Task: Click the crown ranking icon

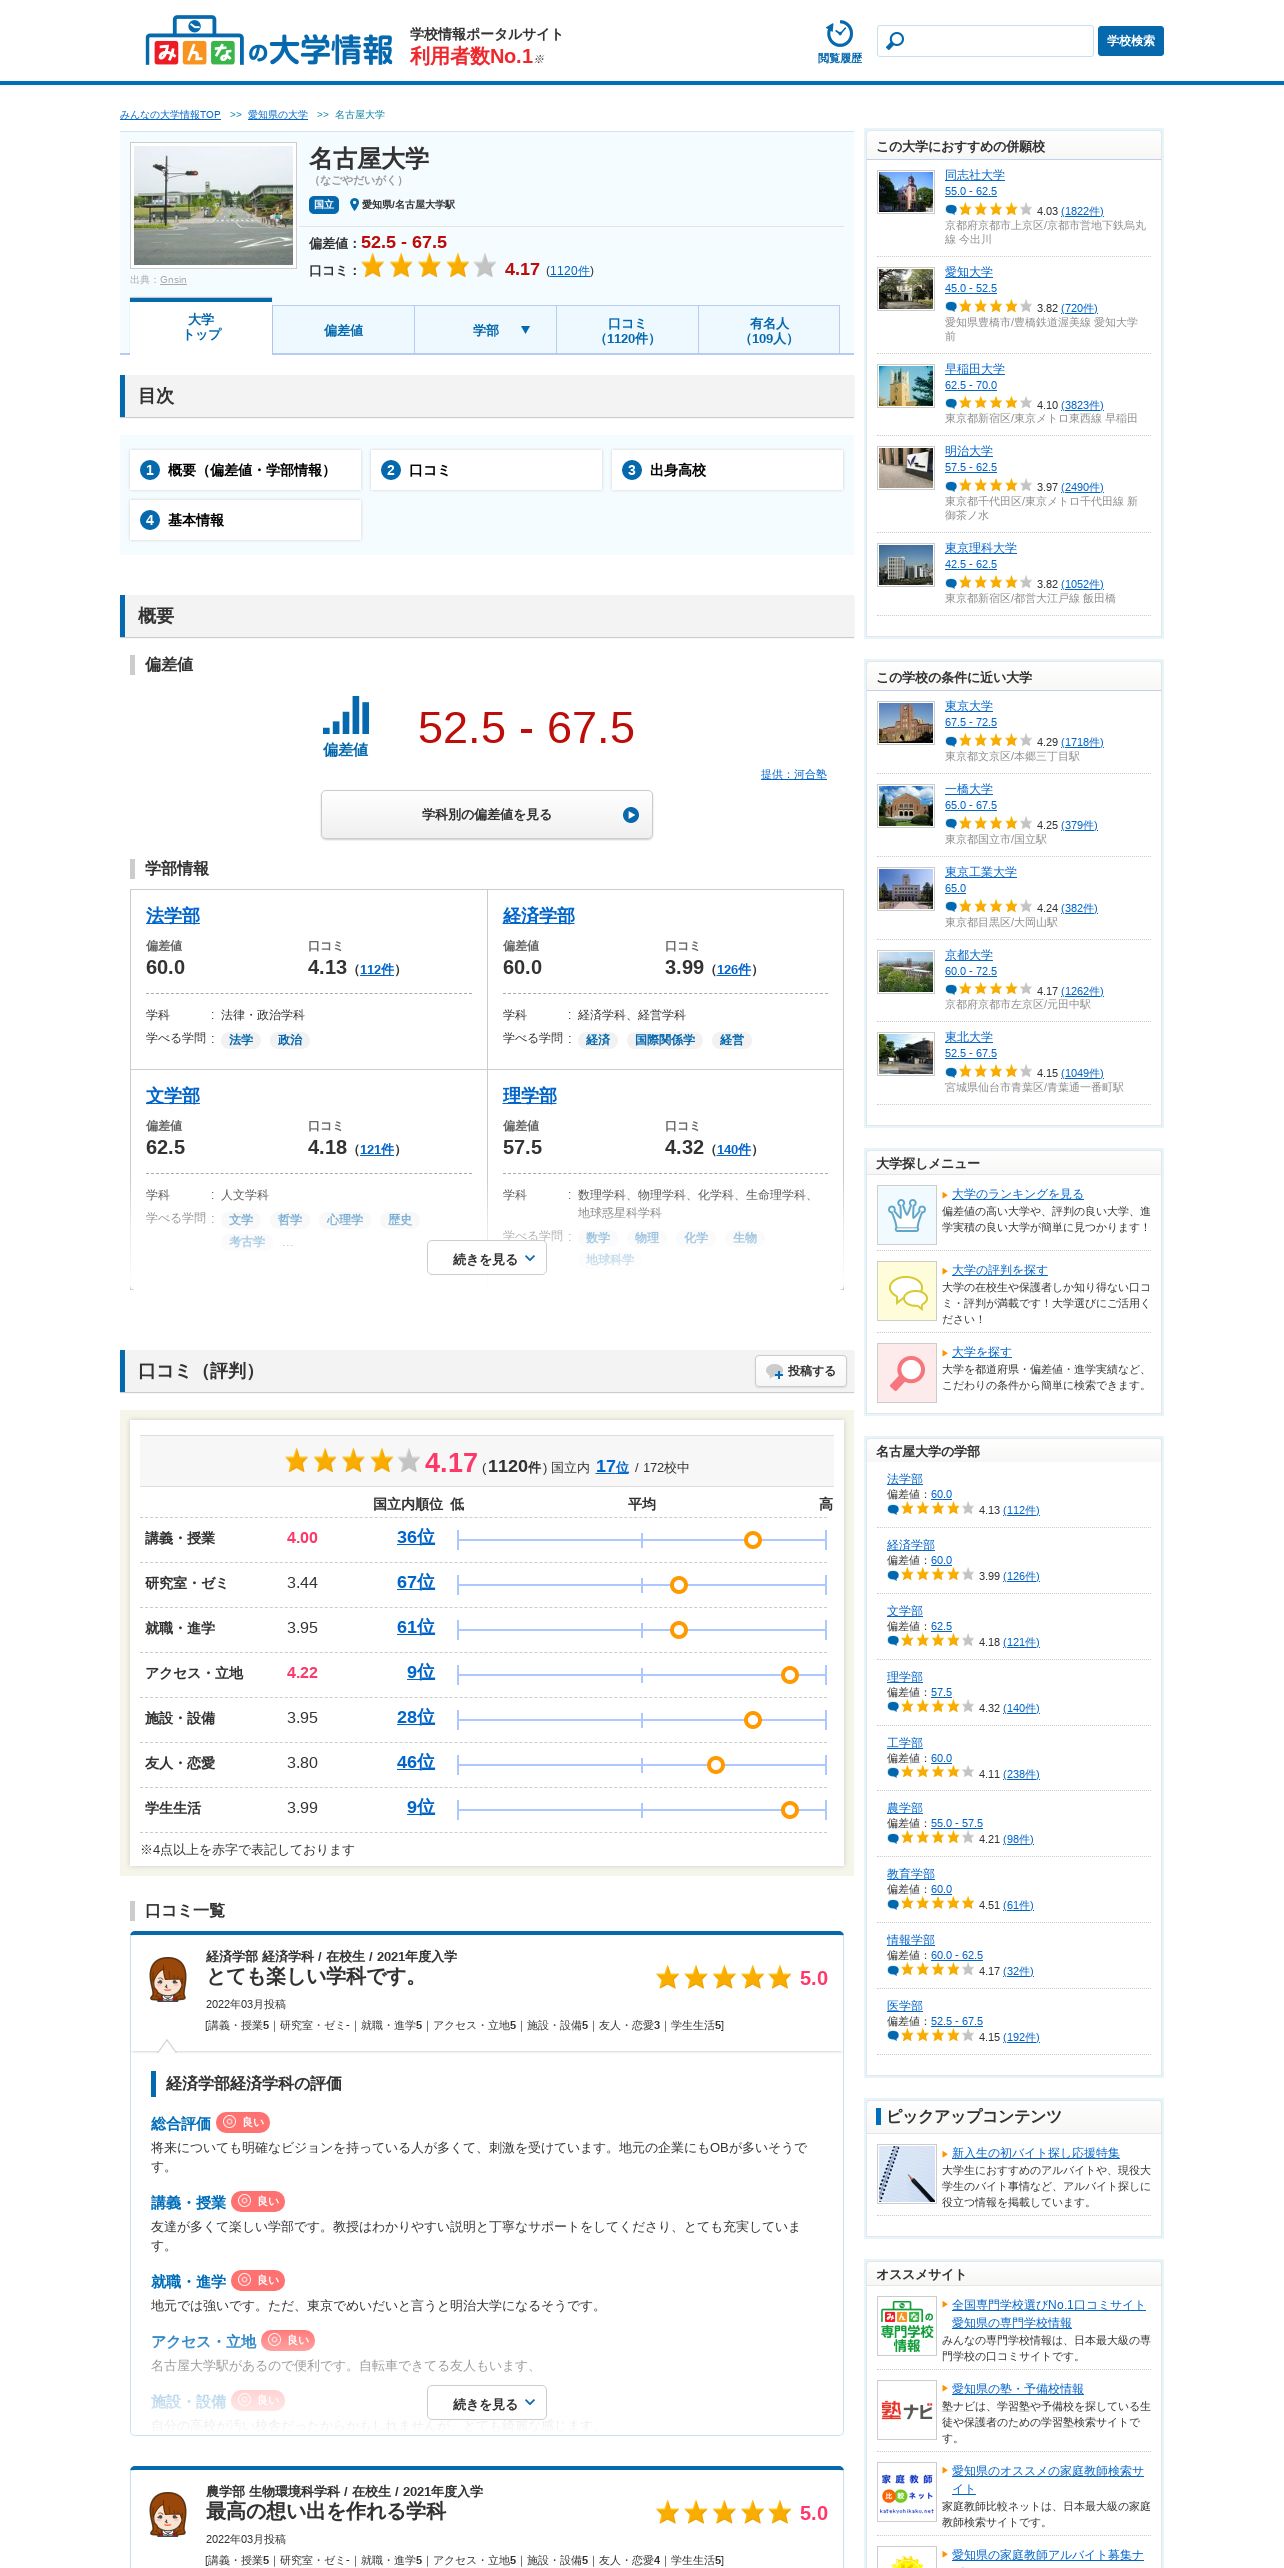Action: click(x=907, y=1215)
